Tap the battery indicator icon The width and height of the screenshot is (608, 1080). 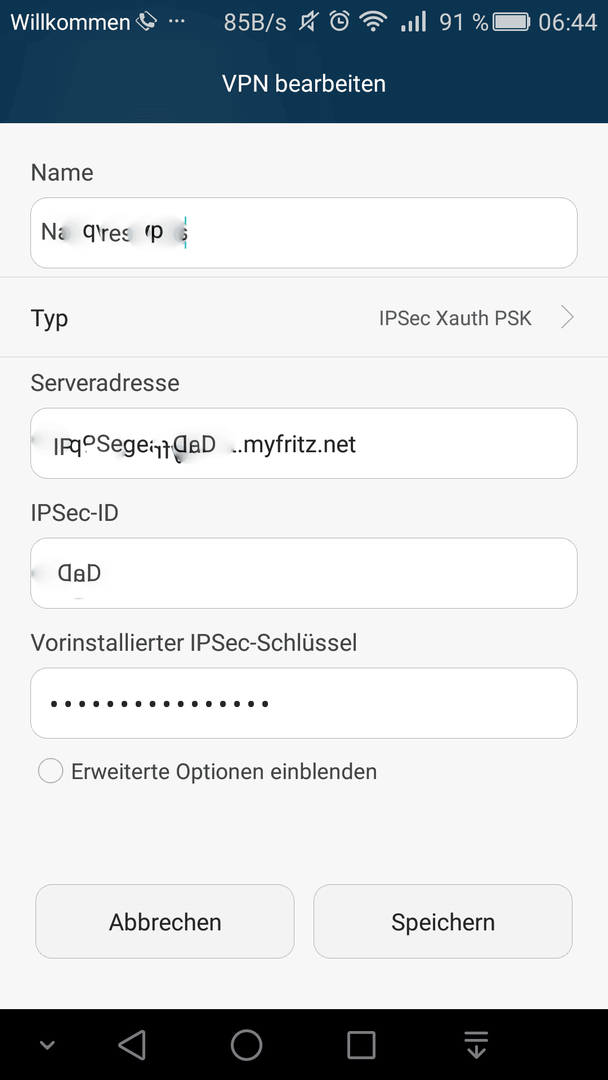tap(511, 22)
